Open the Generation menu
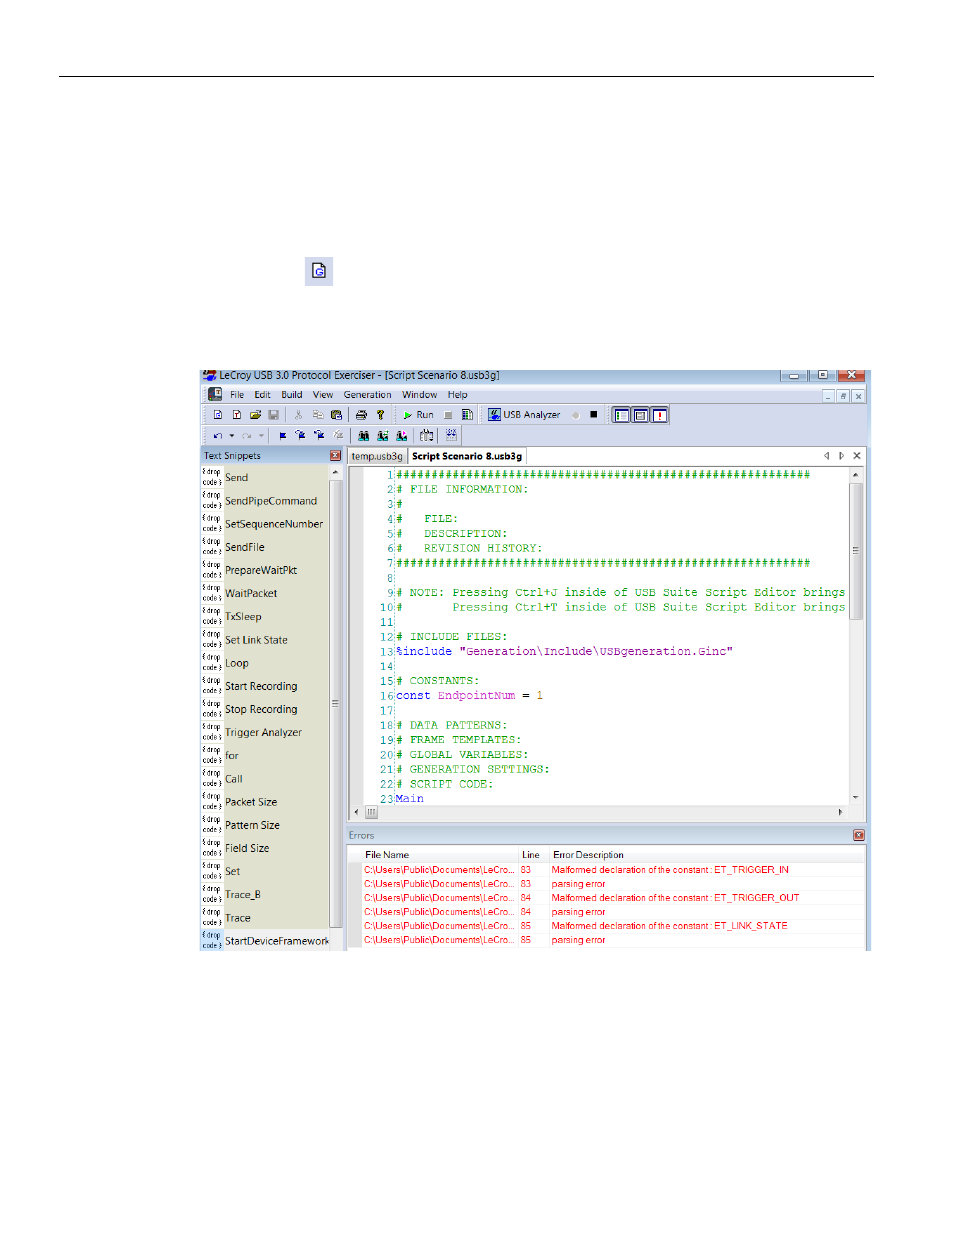The height and width of the screenshot is (1235, 954). (x=367, y=395)
